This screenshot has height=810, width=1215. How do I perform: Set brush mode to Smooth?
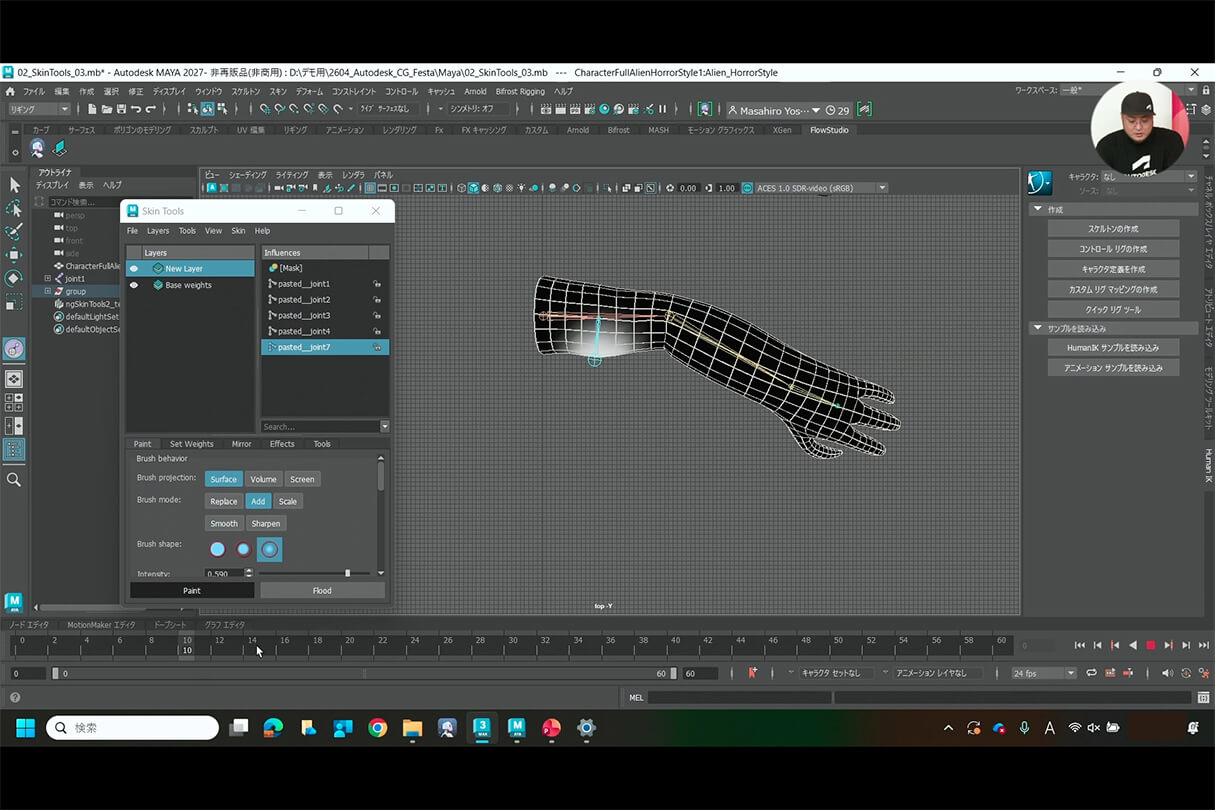(224, 523)
